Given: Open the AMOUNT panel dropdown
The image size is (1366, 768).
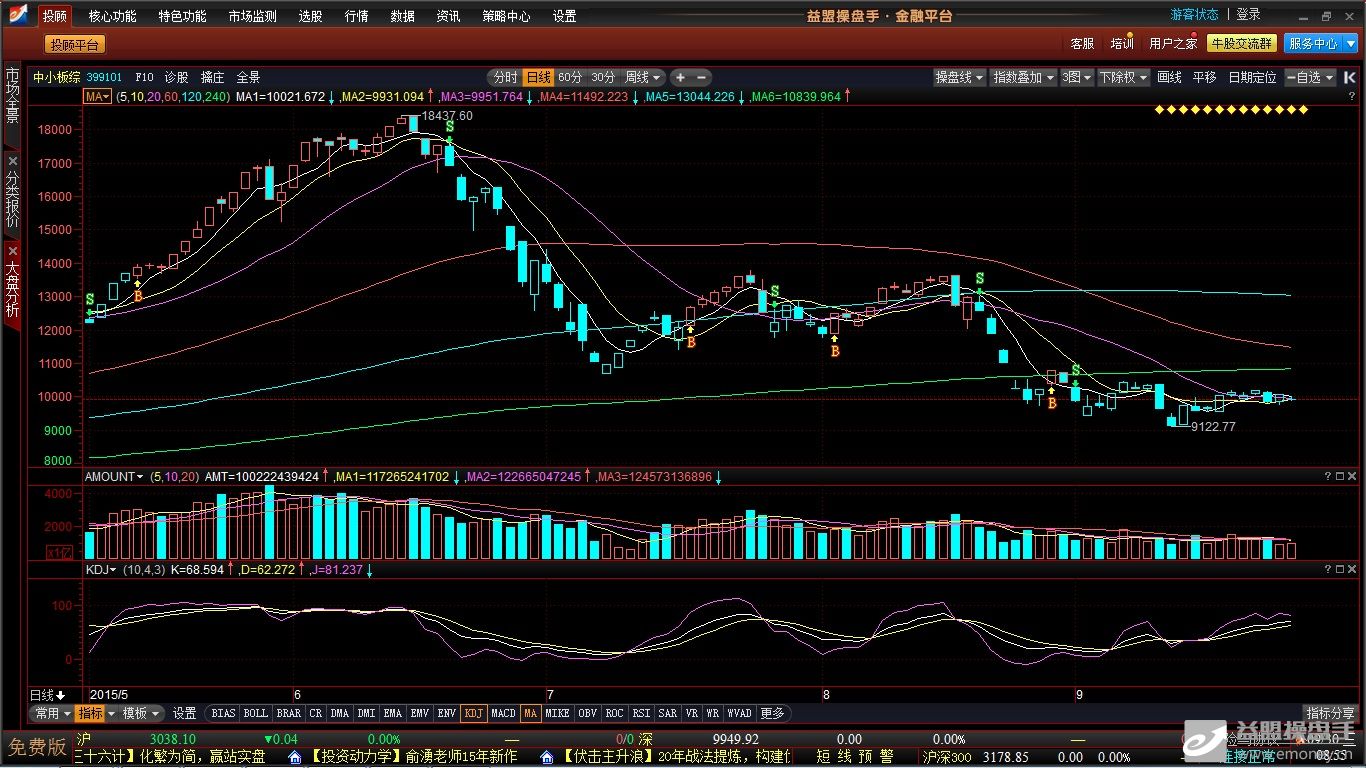Looking at the screenshot, I should pyautogui.click(x=114, y=477).
